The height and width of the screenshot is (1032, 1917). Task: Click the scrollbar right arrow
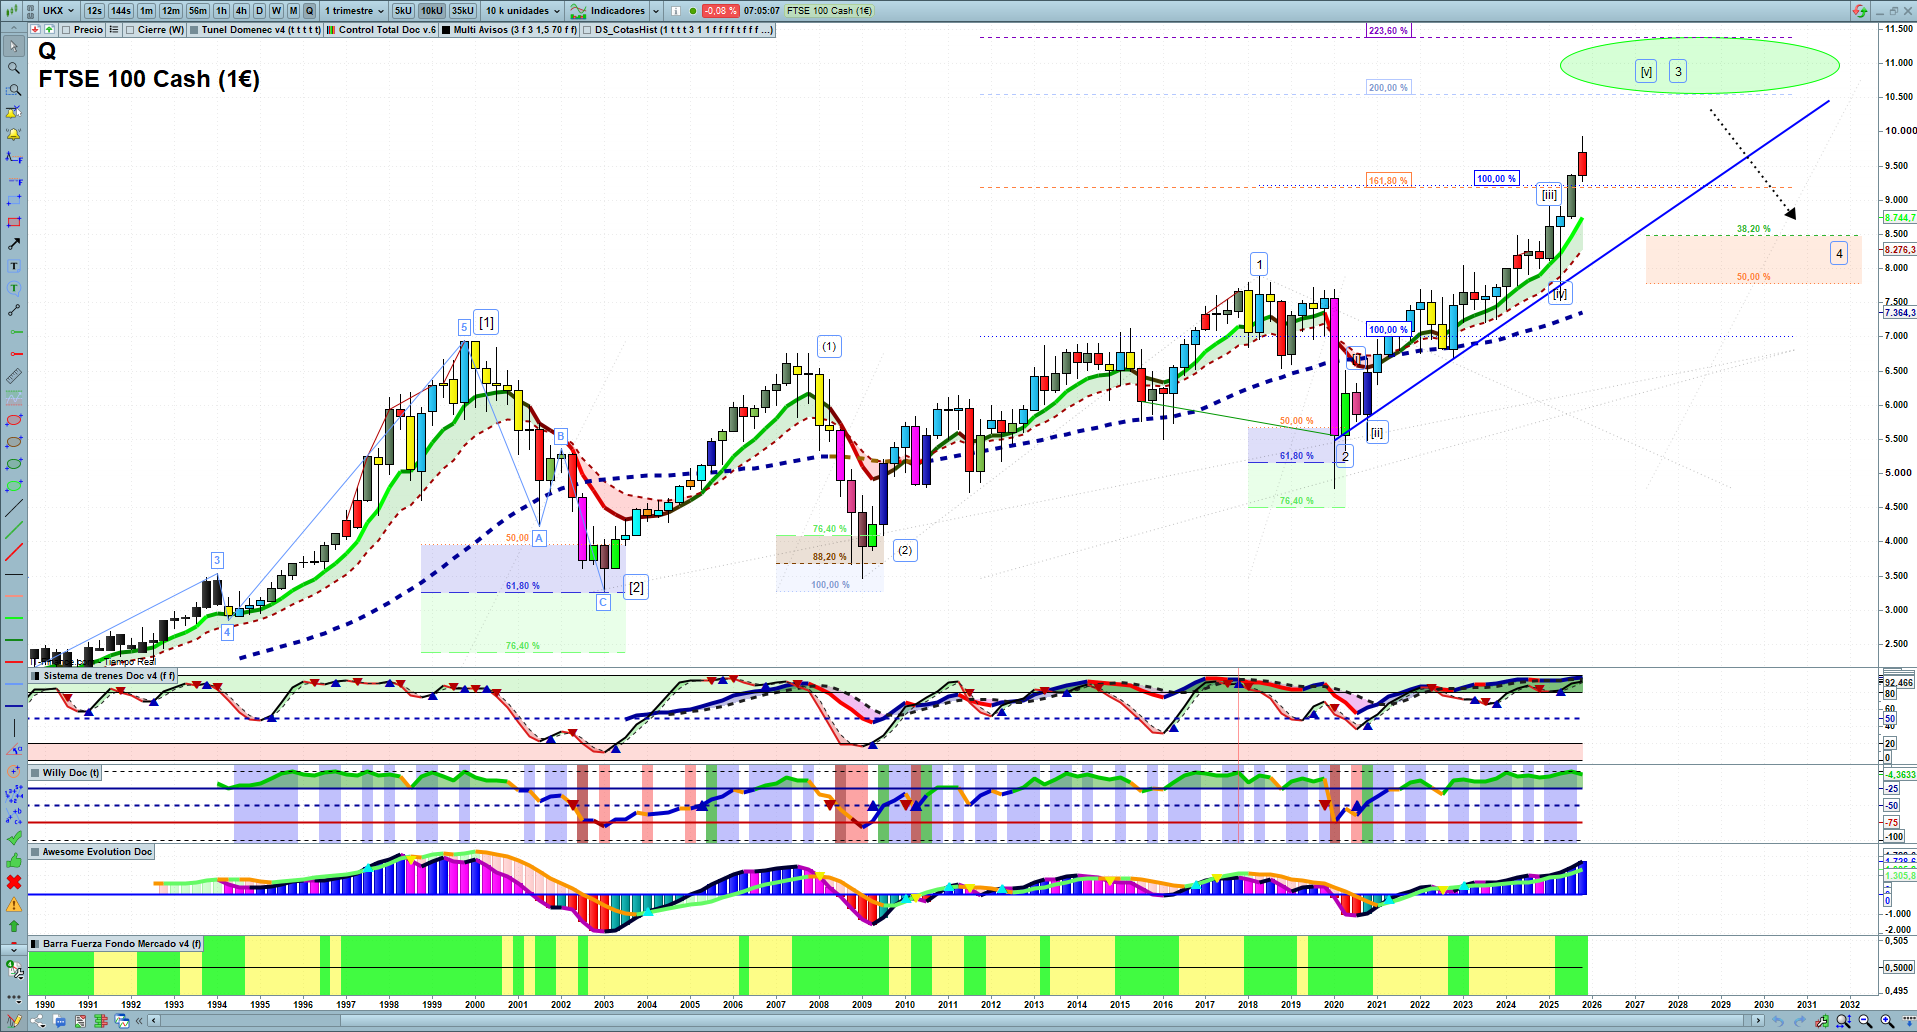pyautogui.click(x=1759, y=1021)
